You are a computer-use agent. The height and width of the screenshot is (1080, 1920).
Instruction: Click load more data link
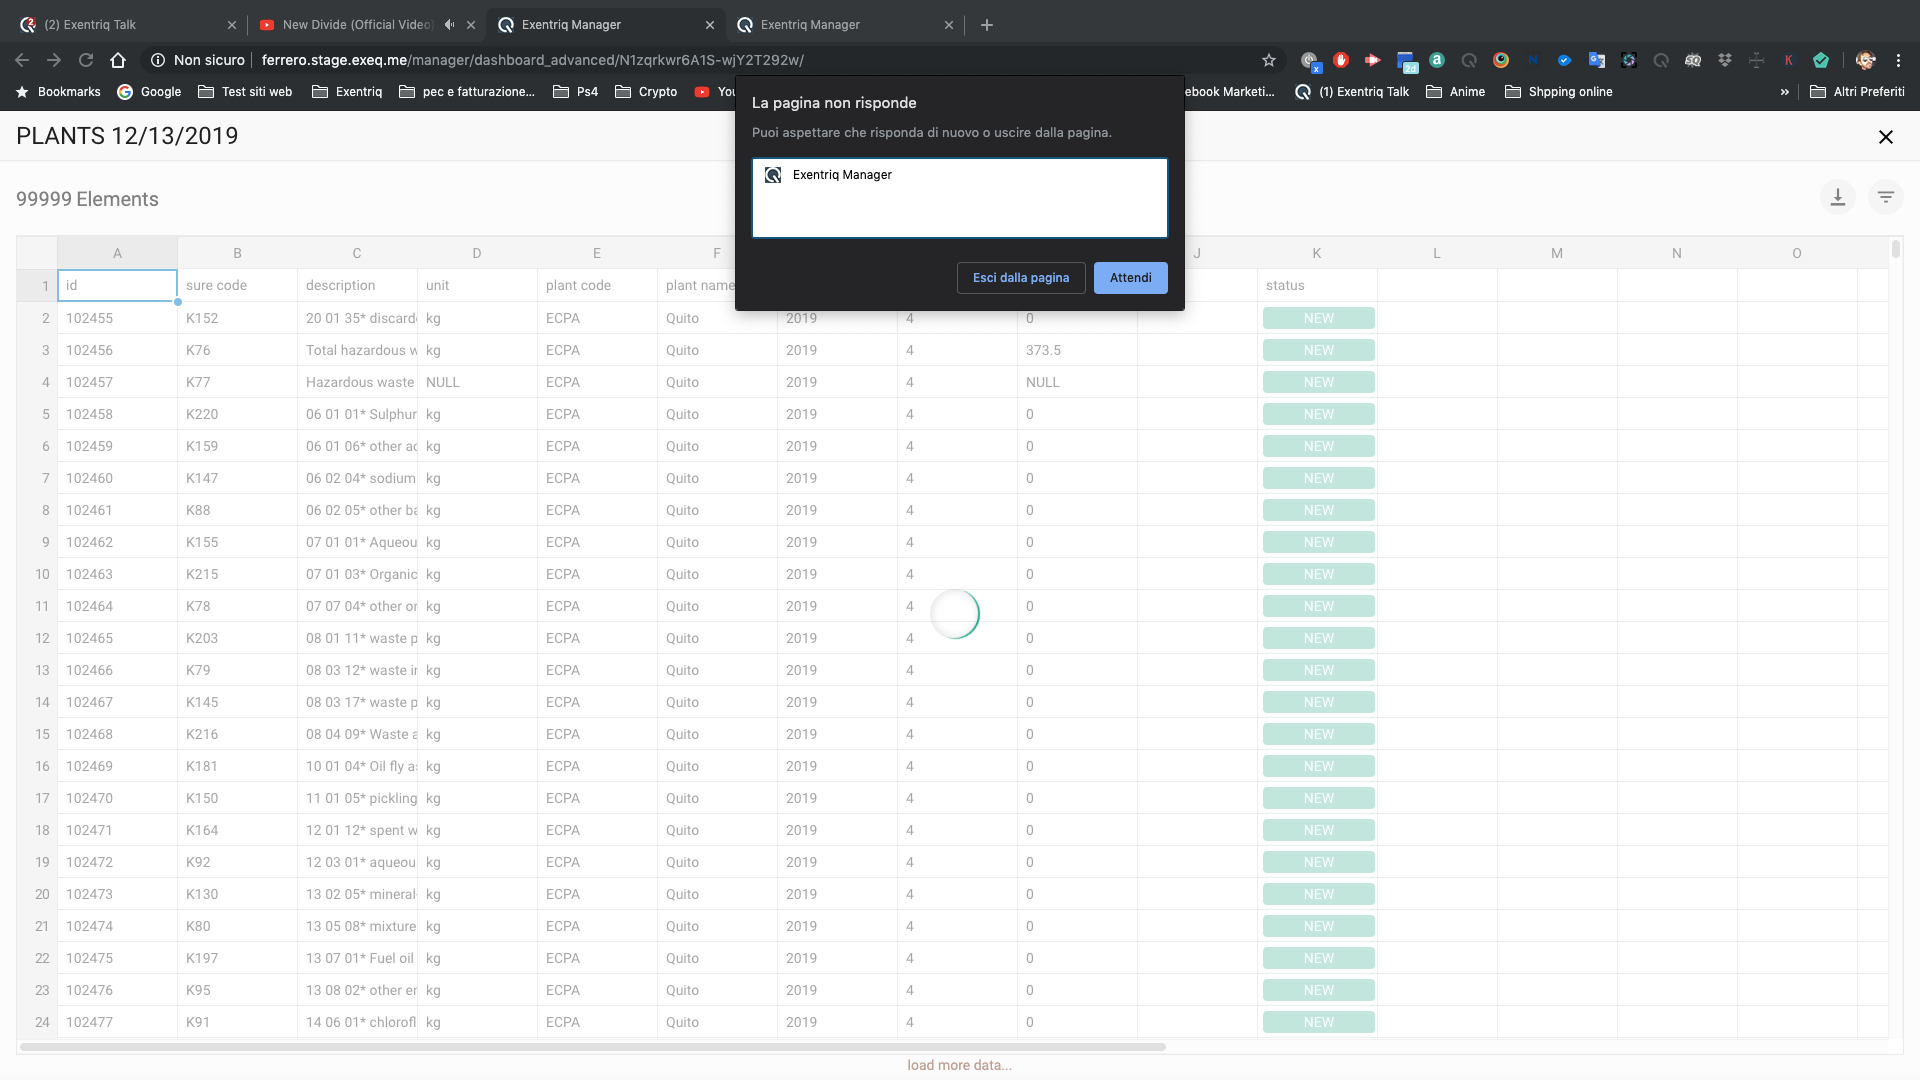[x=959, y=1065]
